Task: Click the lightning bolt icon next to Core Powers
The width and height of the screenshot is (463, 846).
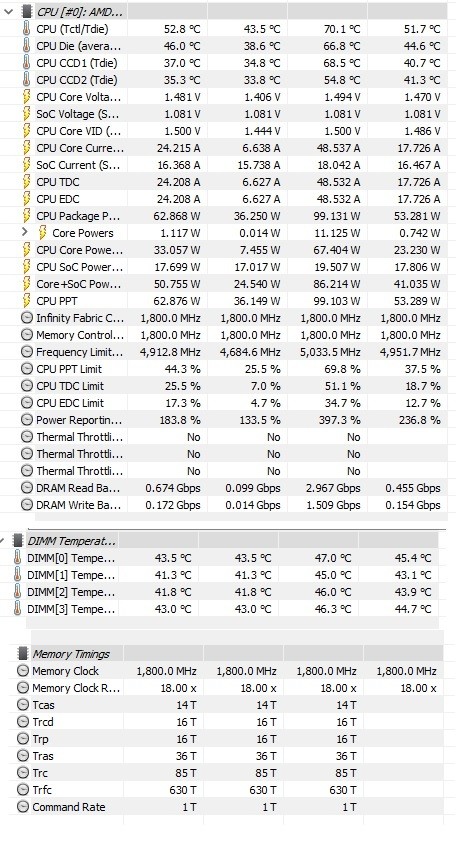Action: 43,233
